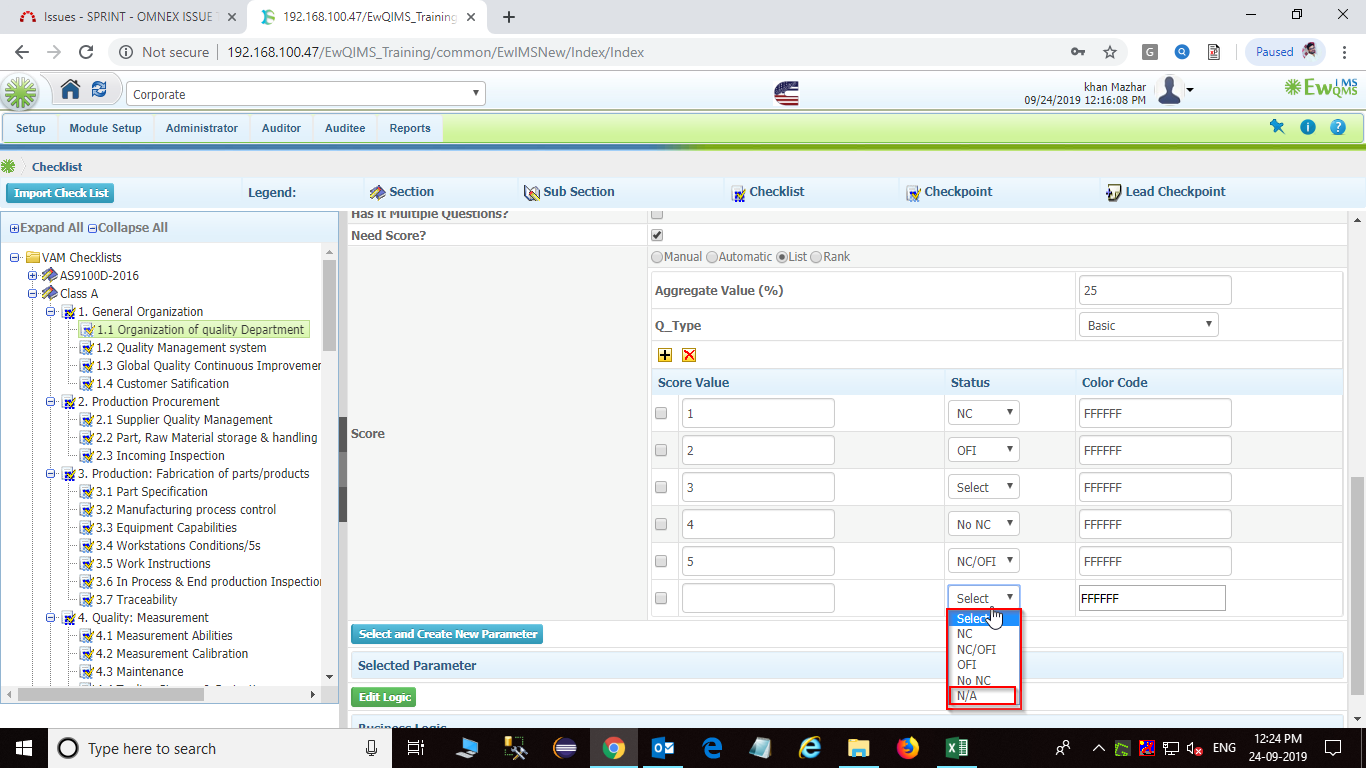This screenshot has height=768, width=1366.
Task: Expand the AS9100D-2016 tree node
Action: point(33,276)
